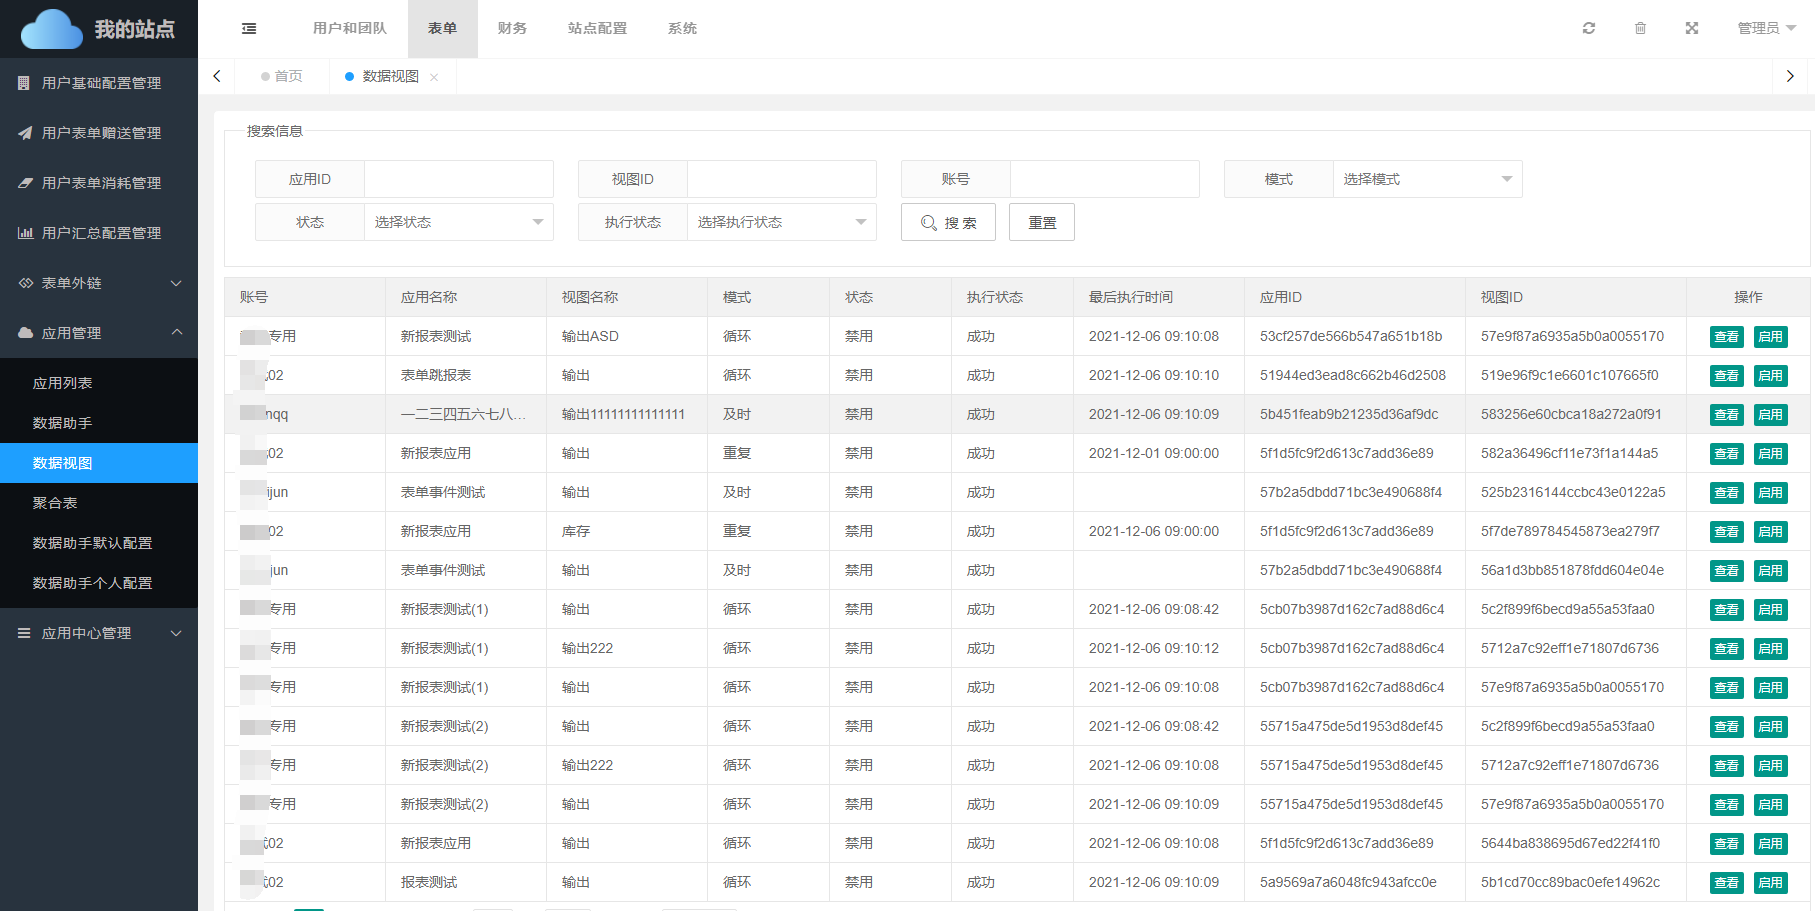Image resolution: width=1815 pixels, height=911 pixels.
Task: Toggle fullscreen with the expand icon
Action: 1691,28
